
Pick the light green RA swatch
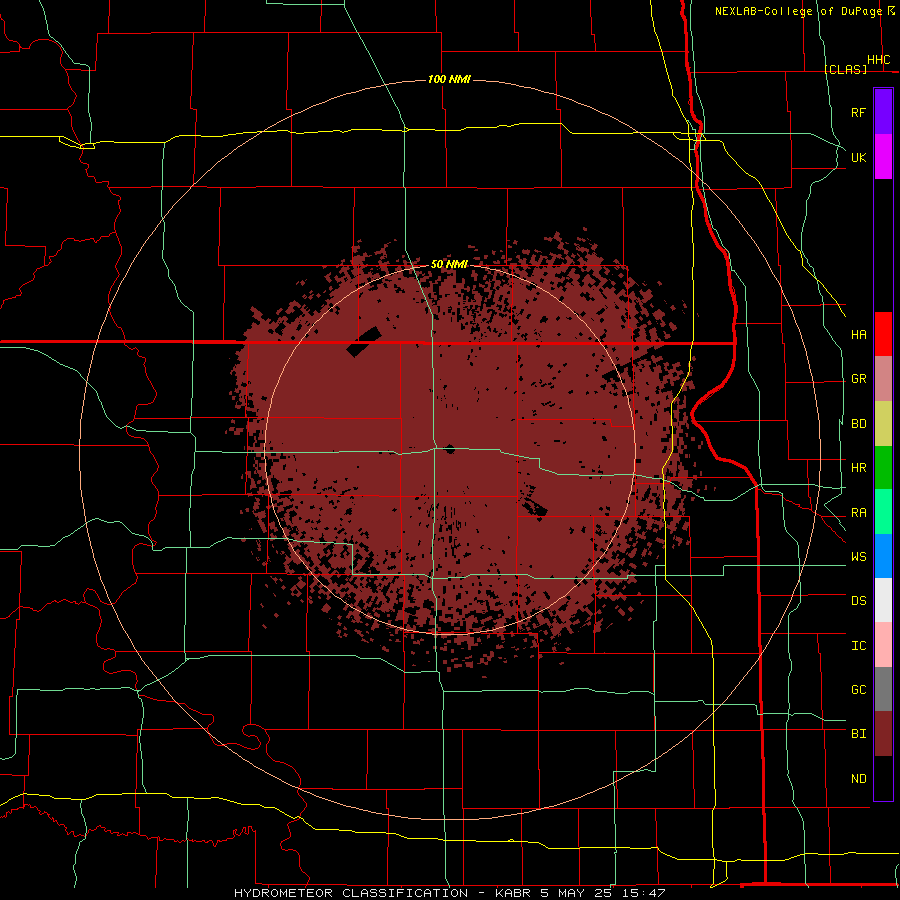(883, 512)
